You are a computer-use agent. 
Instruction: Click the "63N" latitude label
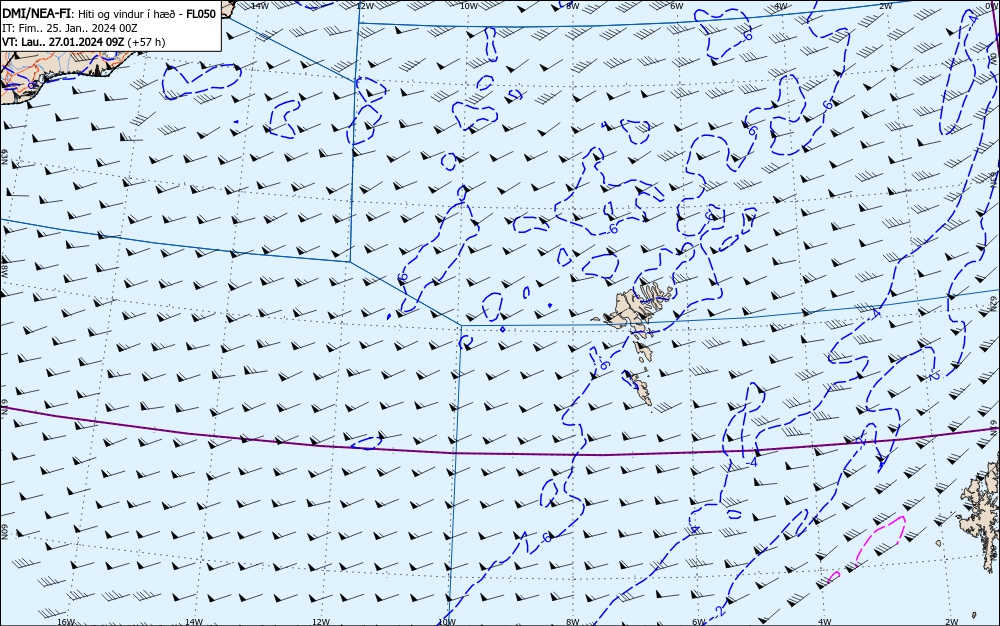click(4, 156)
